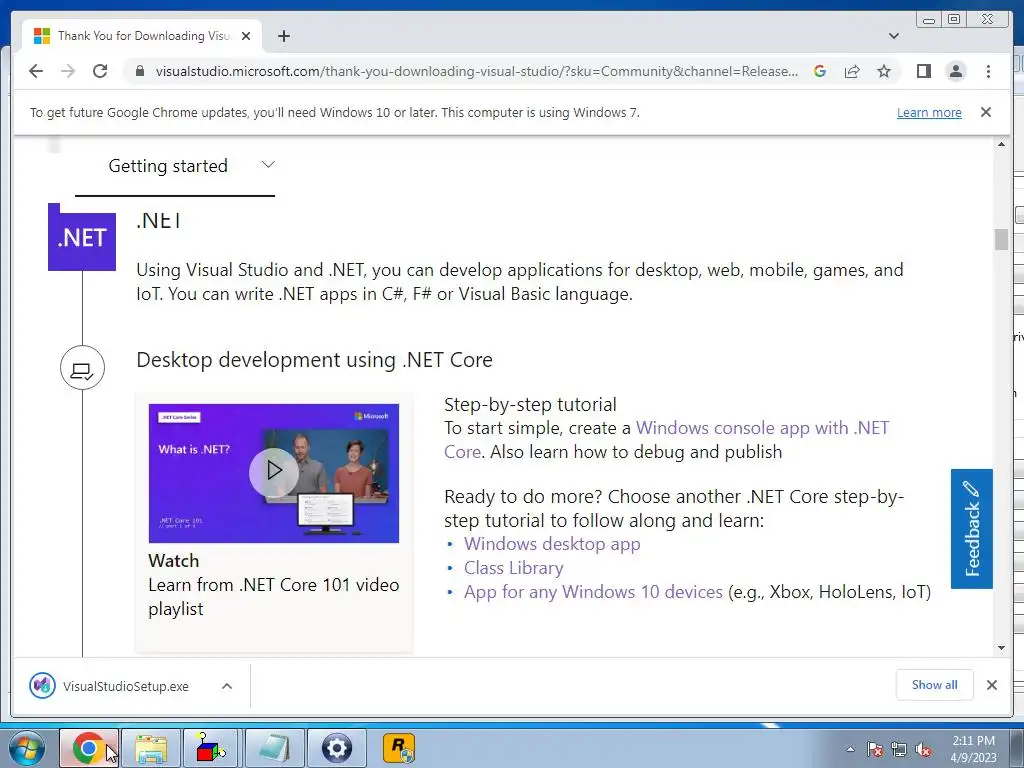
Task: Open App for any Windows 10 devices link
Action: point(593,592)
